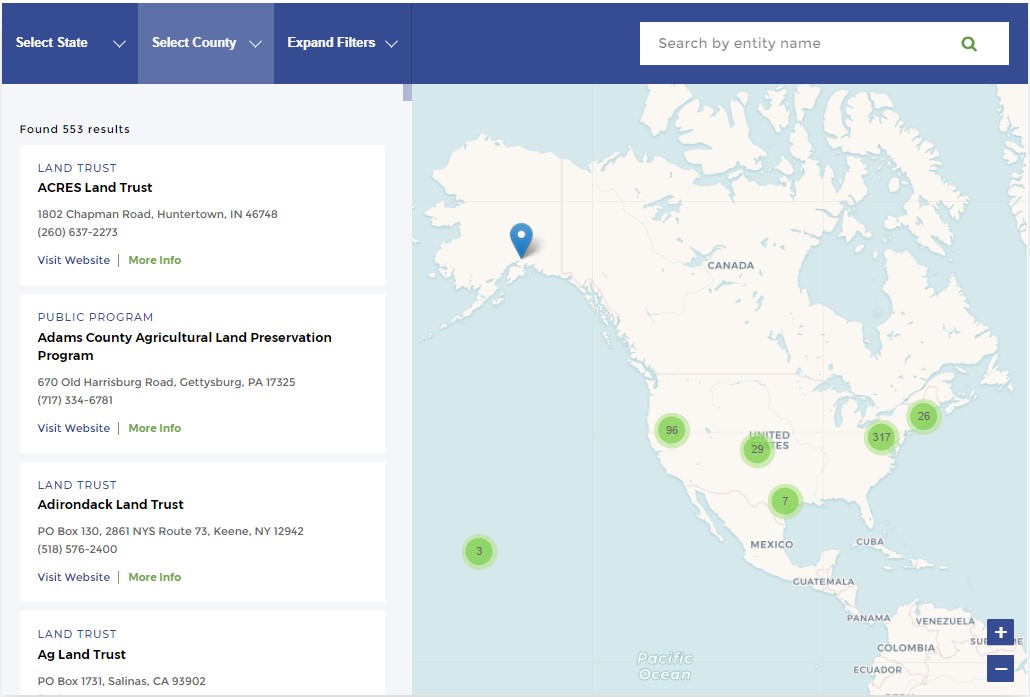Zoom in using the map plus button
Viewport: 1030px width, 697px height.
(1000, 632)
